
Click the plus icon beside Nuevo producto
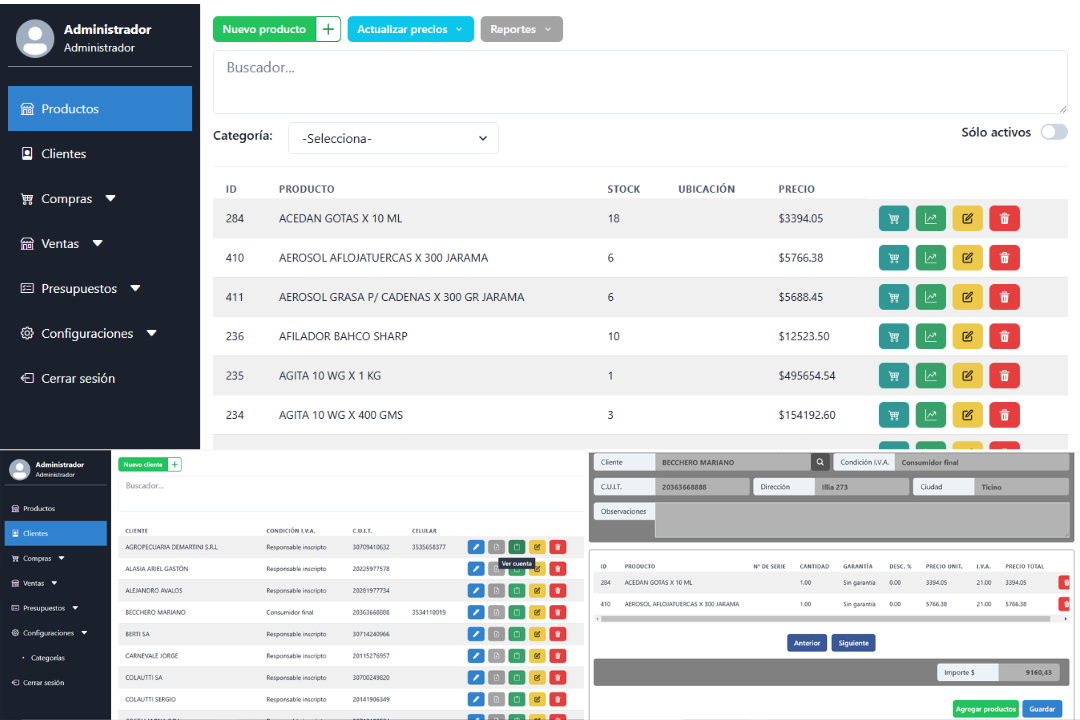pyautogui.click(x=328, y=29)
